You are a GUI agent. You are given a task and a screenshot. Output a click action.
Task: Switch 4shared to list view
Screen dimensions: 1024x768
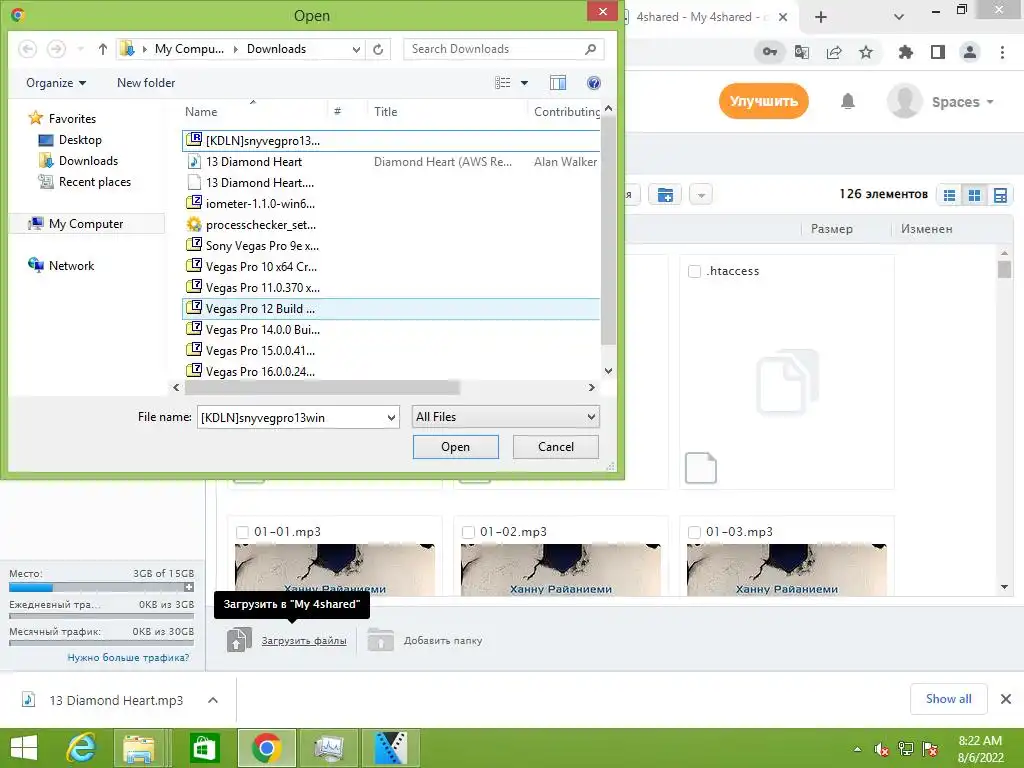point(950,195)
